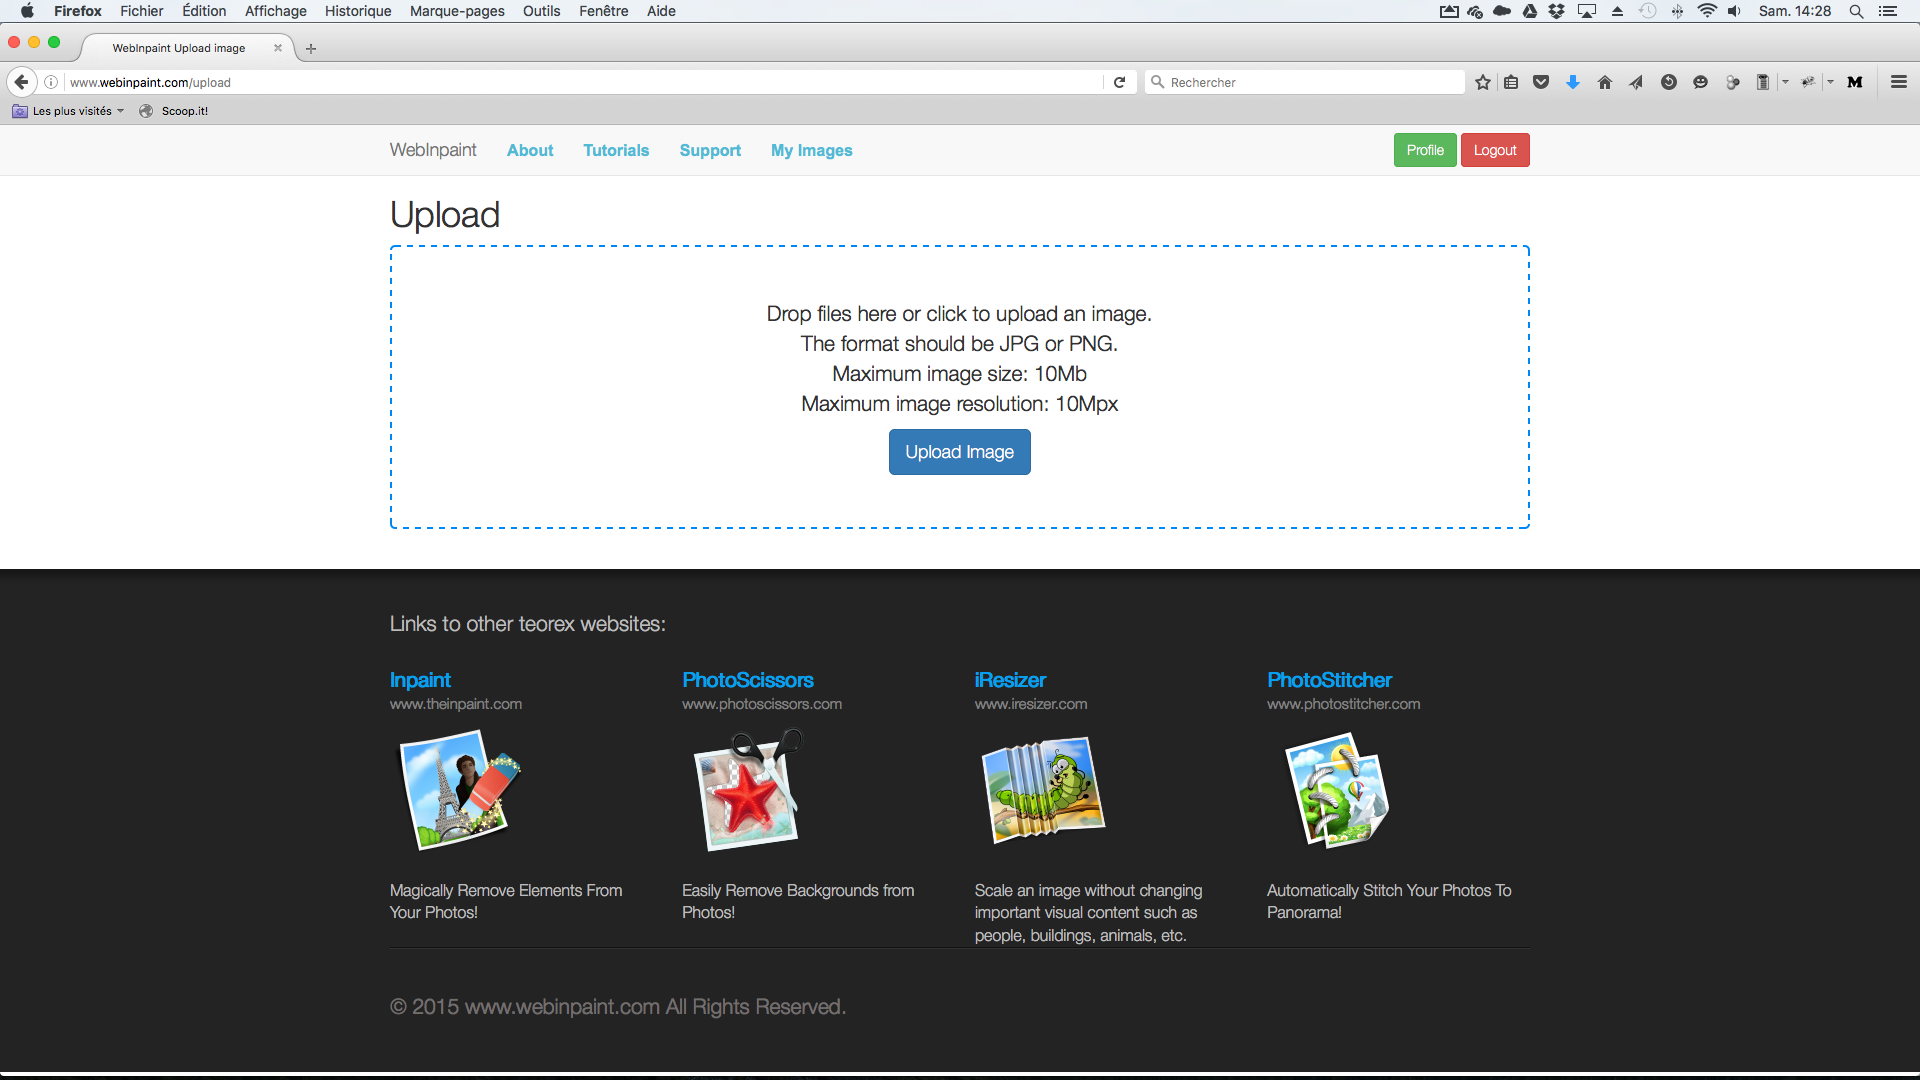
Task: Go to the About page link
Action: (530, 150)
